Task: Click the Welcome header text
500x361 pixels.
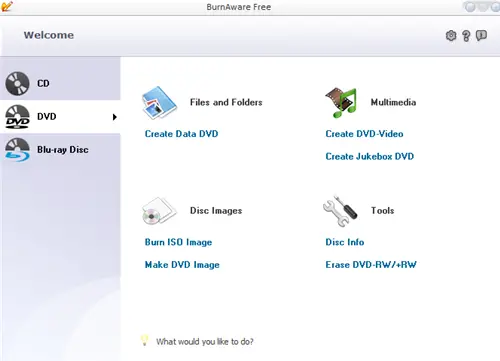Action: pos(49,35)
